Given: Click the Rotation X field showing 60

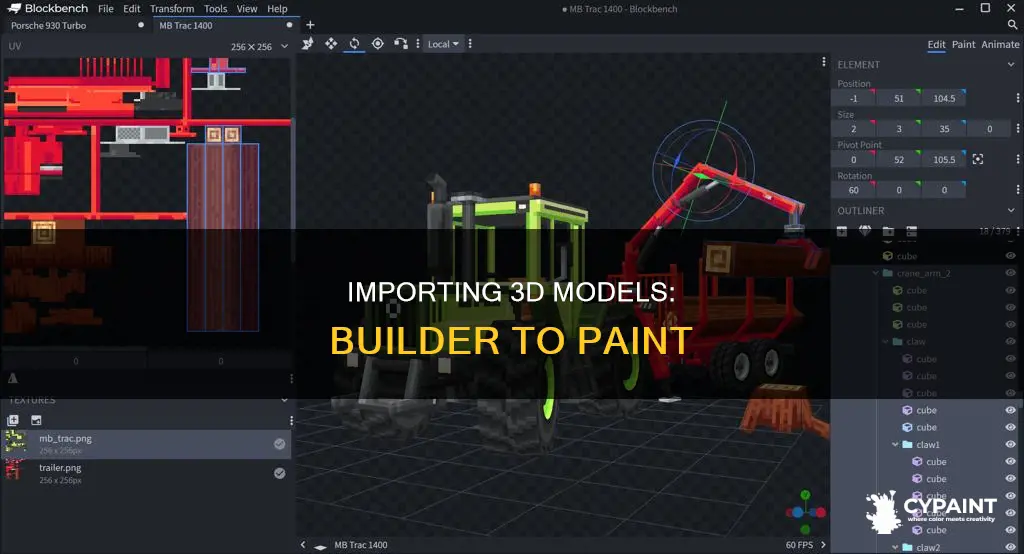Looking at the screenshot, I should (x=853, y=190).
